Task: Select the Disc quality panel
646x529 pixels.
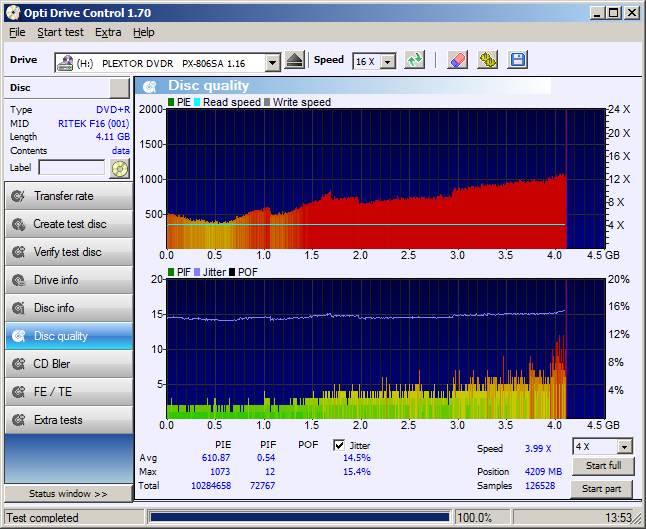Action: (x=69, y=336)
